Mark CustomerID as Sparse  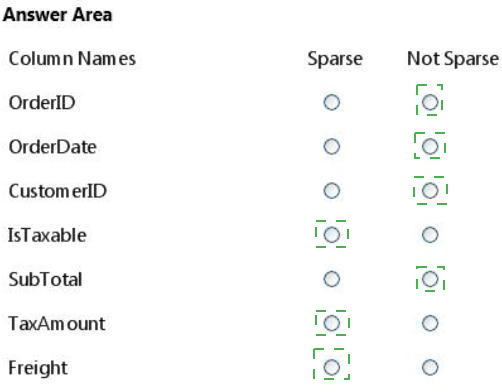[x=332, y=191]
